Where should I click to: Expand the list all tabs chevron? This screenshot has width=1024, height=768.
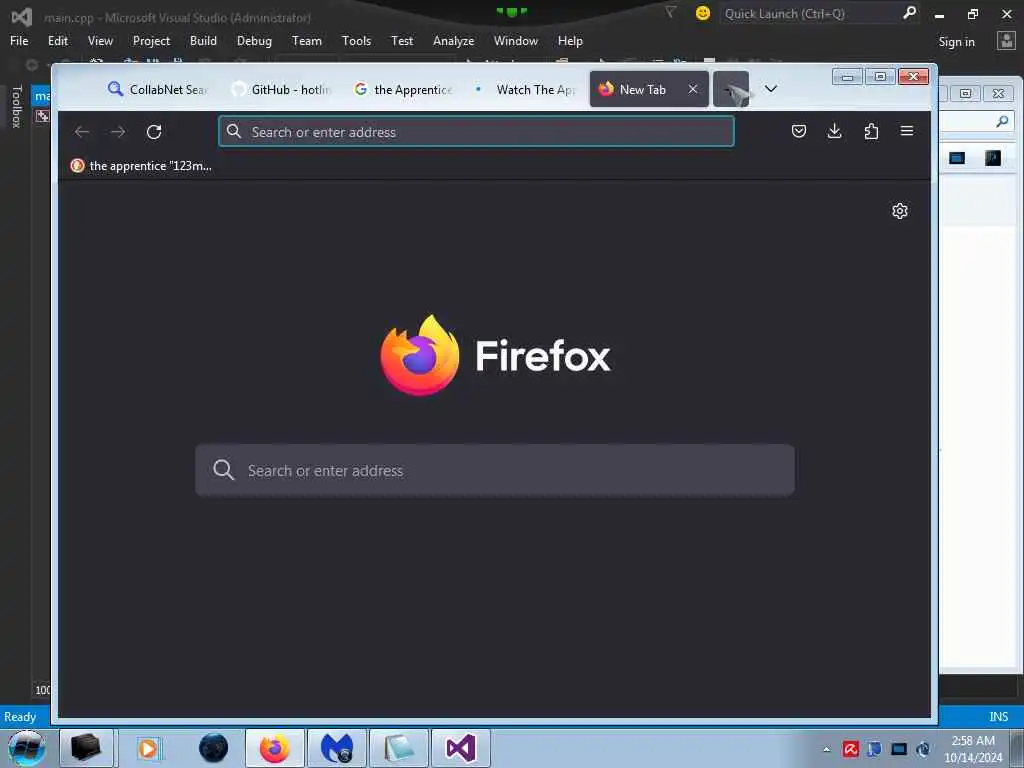(771, 89)
